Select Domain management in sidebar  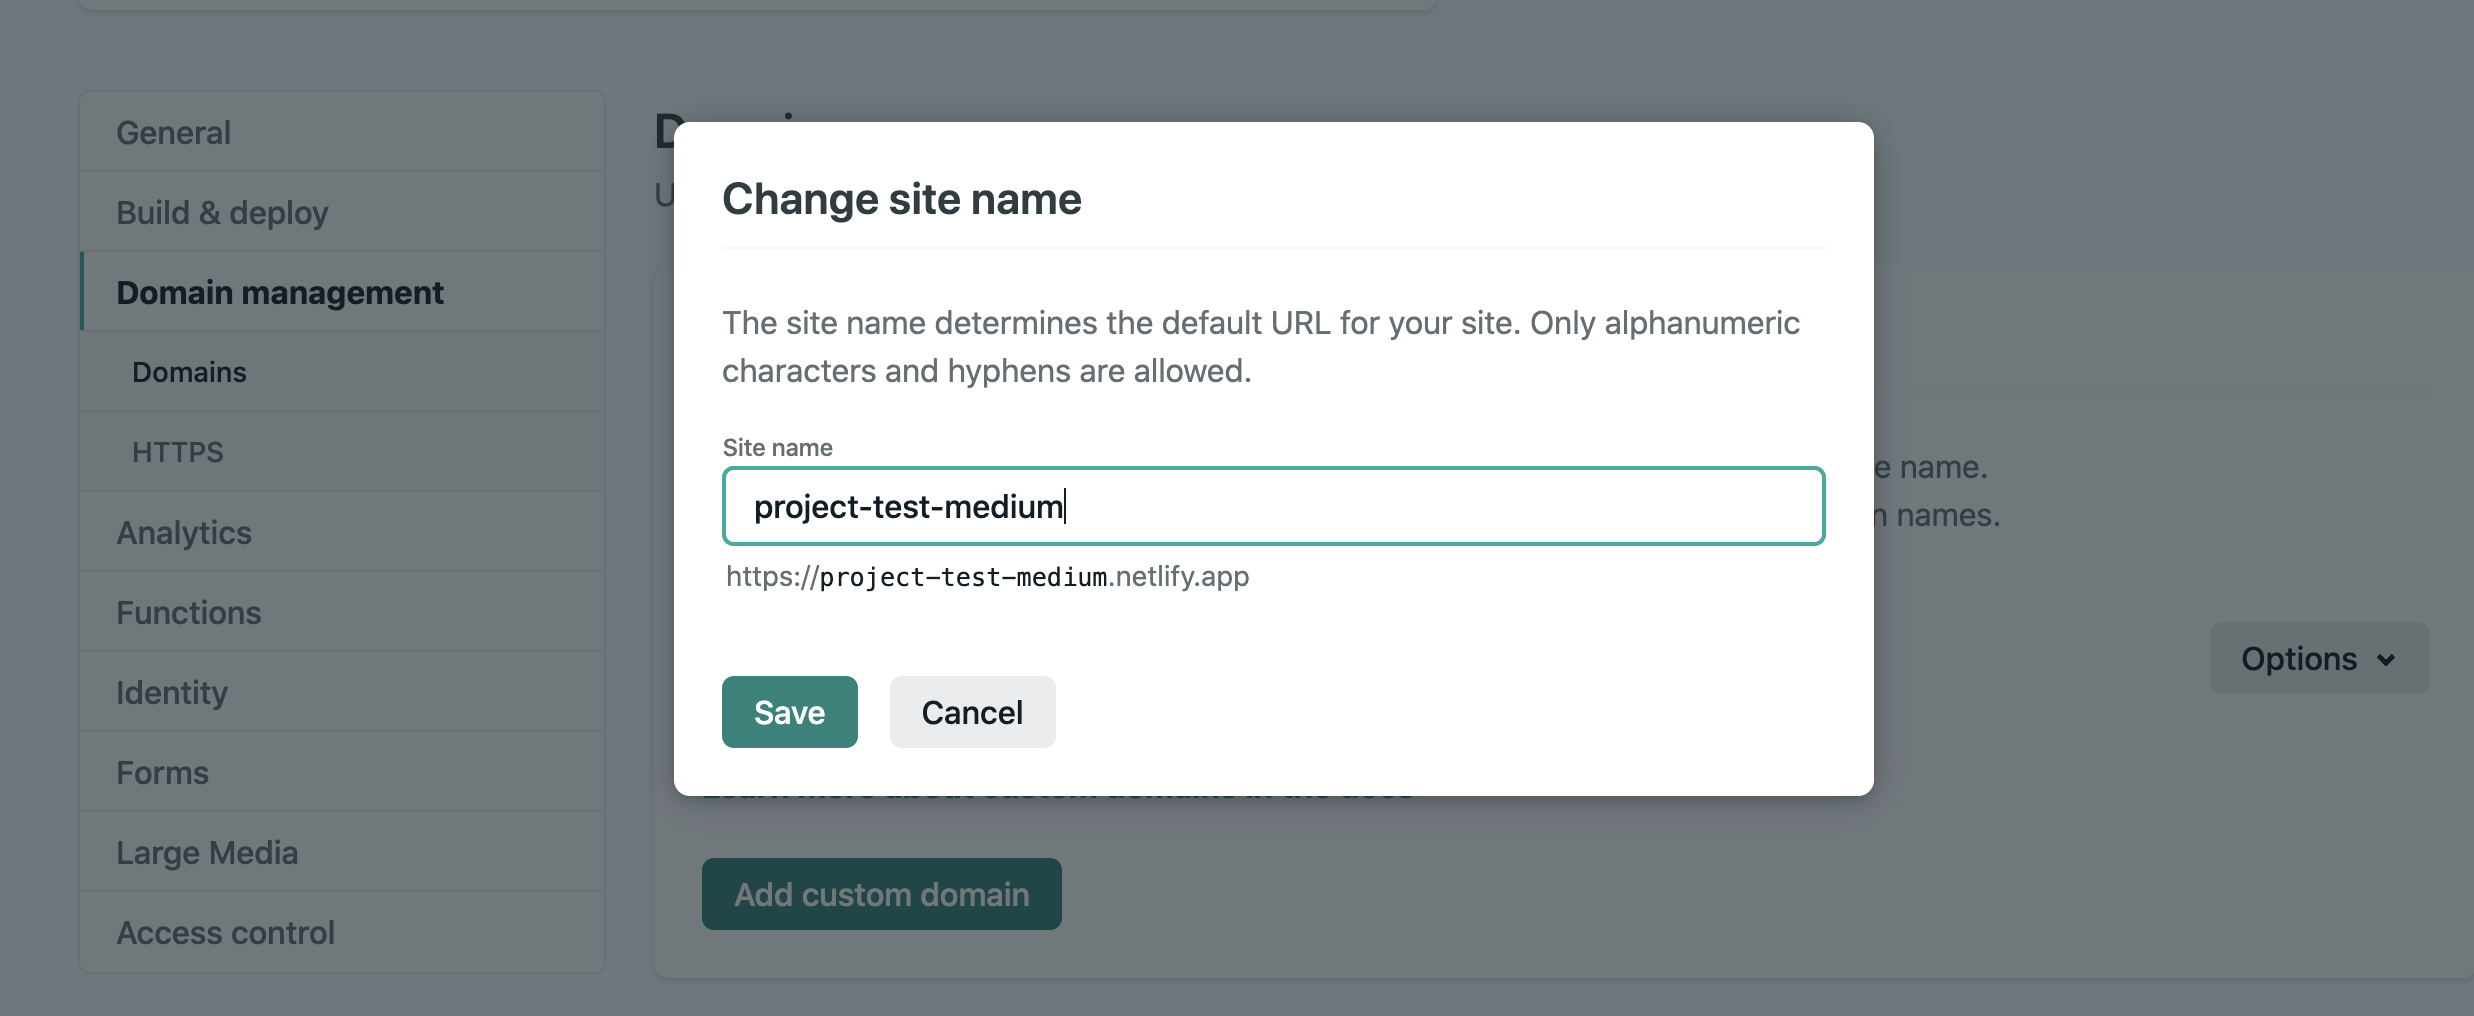[x=280, y=292]
